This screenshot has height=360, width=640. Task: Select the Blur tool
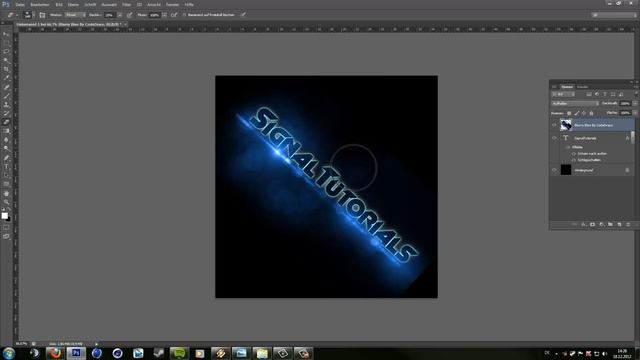6,140
